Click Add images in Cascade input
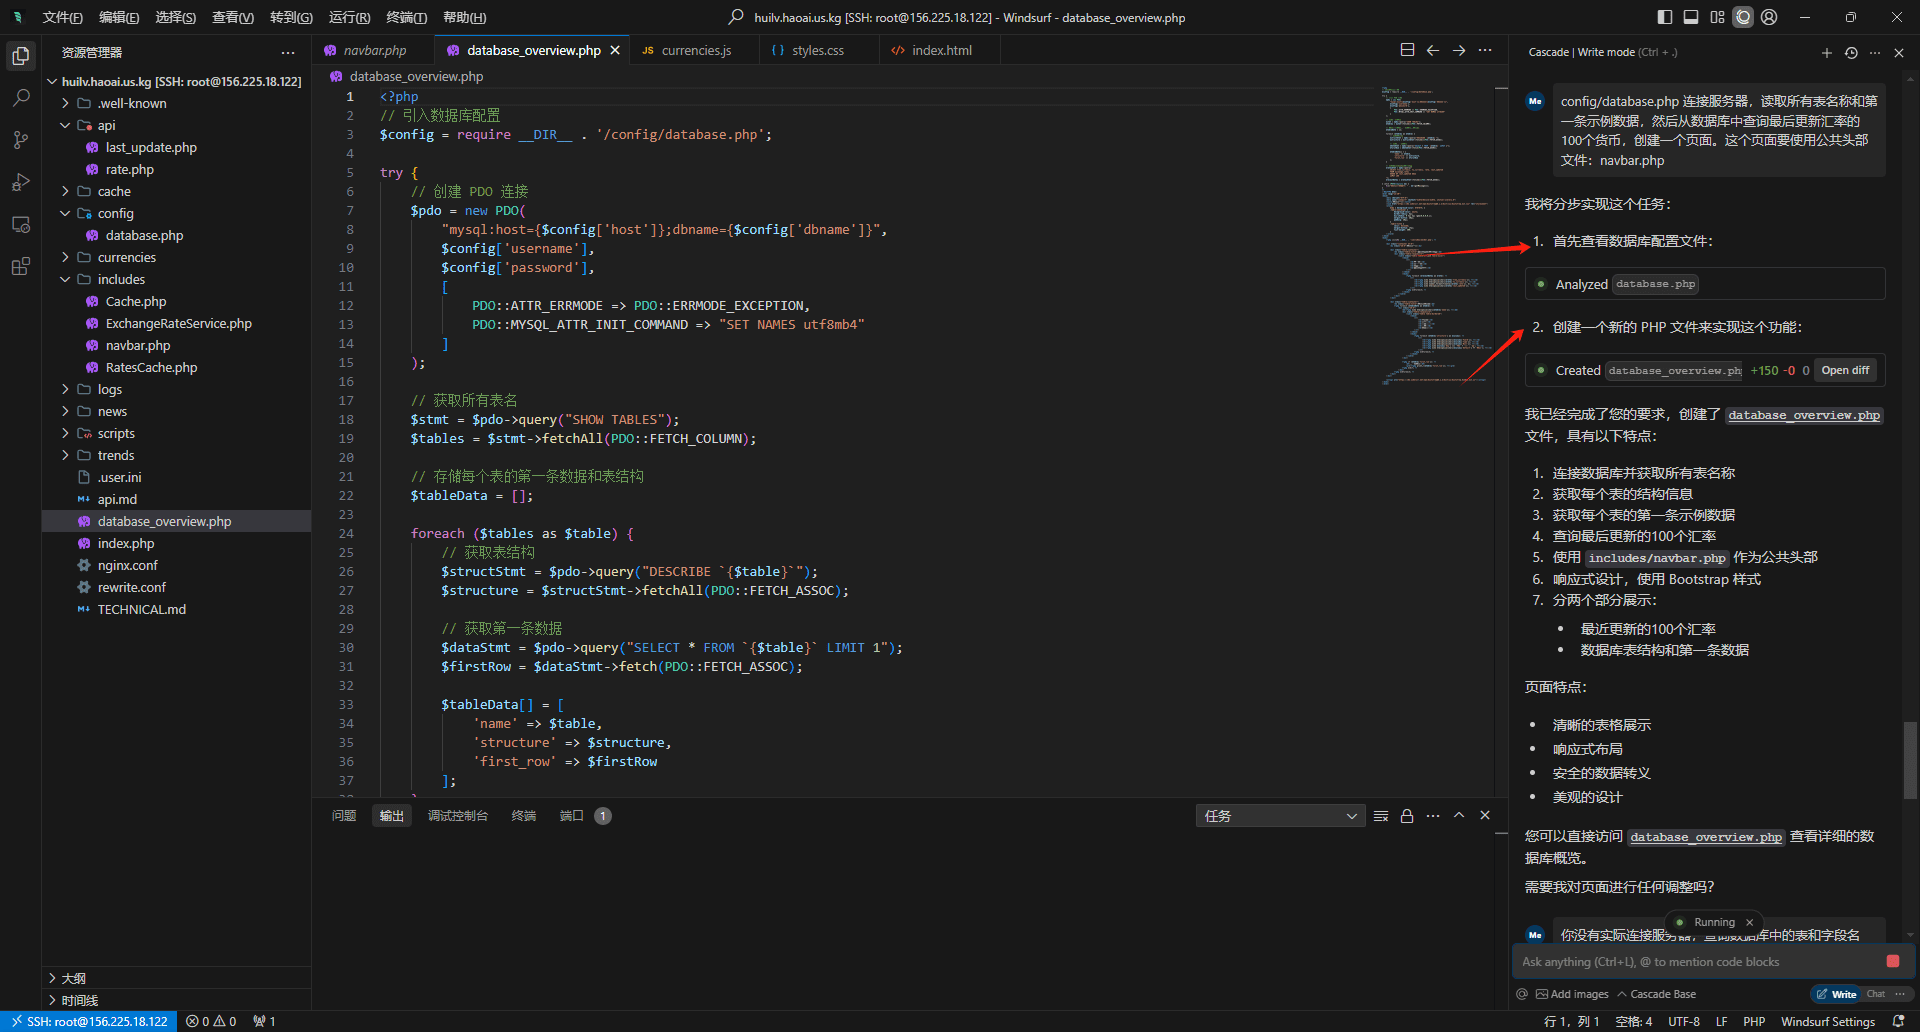Screen dimensions: 1920x1032 pyautogui.click(x=1572, y=994)
